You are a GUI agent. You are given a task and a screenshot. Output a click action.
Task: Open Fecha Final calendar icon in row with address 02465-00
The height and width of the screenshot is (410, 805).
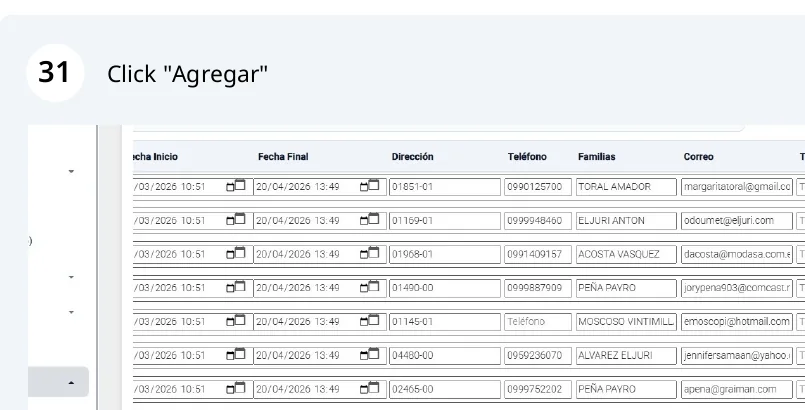[x=370, y=389]
